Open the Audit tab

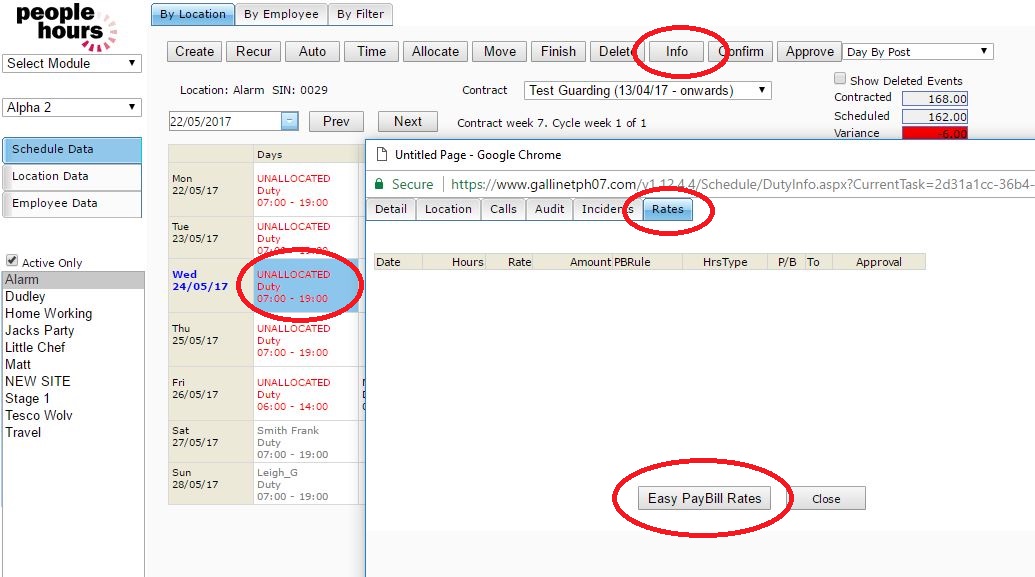click(x=549, y=209)
